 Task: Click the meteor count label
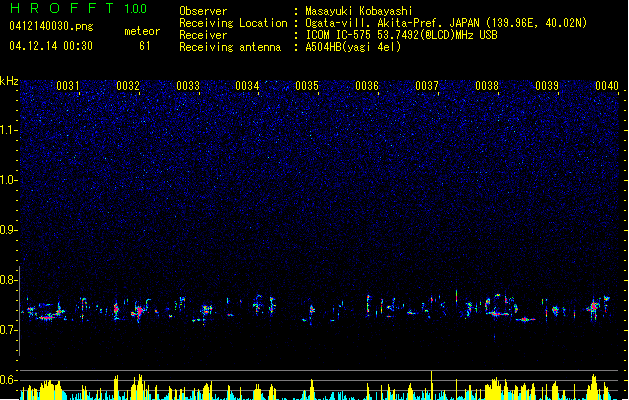(x=142, y=31)
